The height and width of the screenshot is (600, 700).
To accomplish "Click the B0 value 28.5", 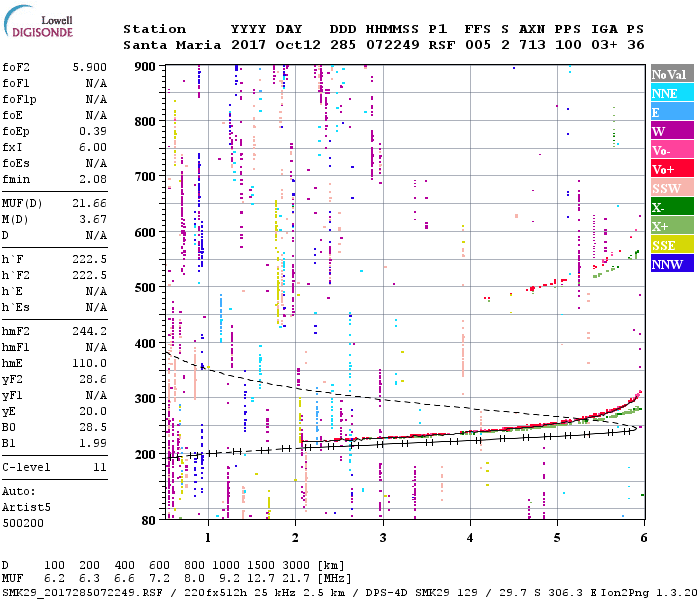I will [93, 427].
